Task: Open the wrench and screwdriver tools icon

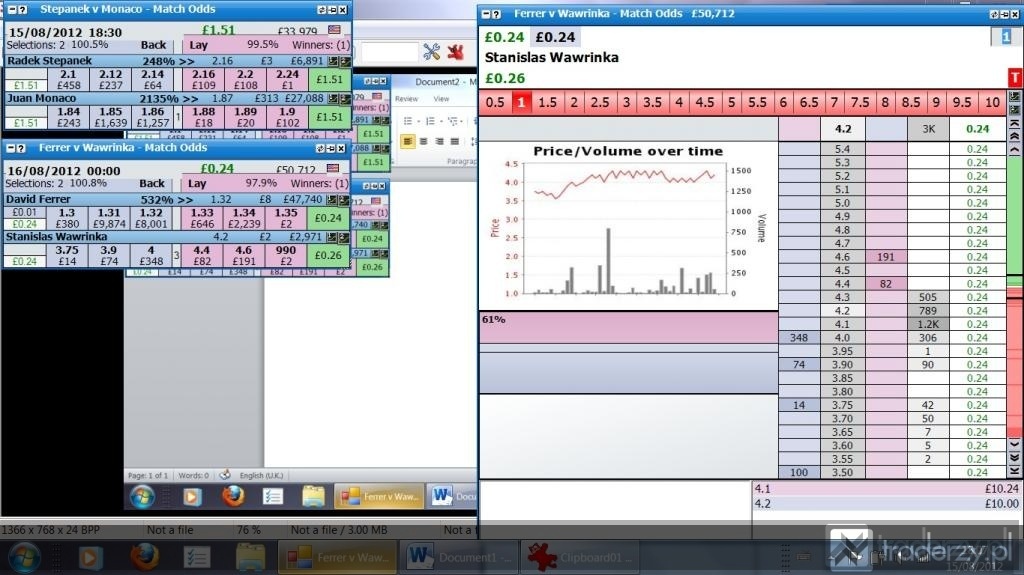Action: point(432,52)
